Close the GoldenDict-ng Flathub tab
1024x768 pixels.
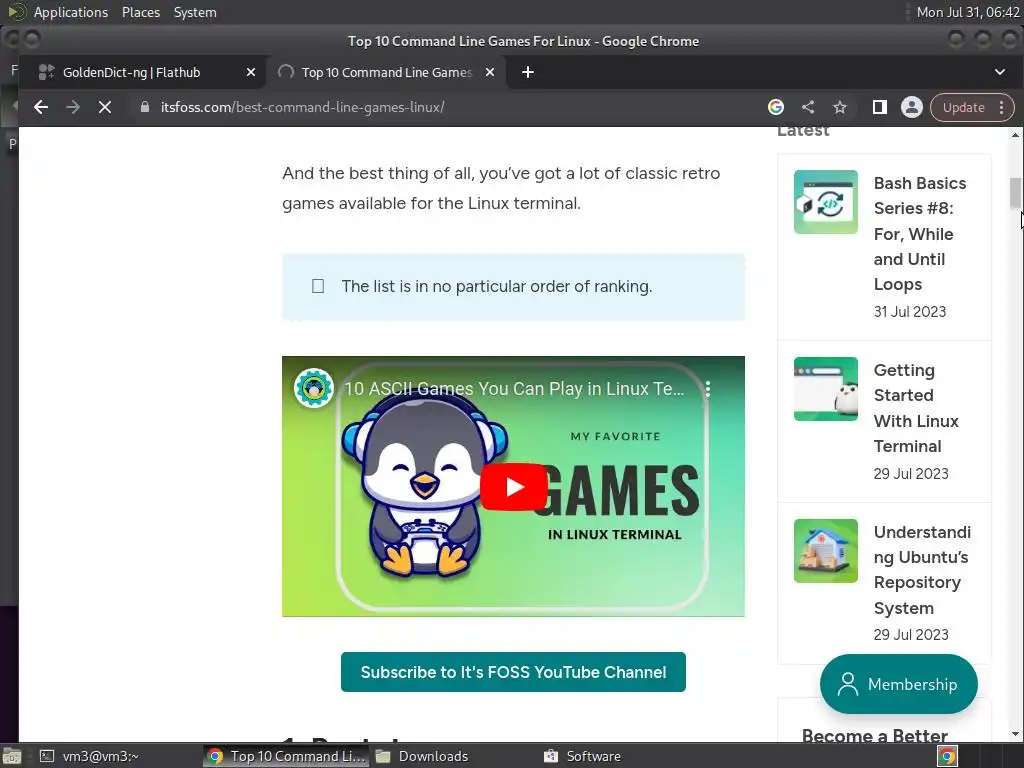click(251, 72)
